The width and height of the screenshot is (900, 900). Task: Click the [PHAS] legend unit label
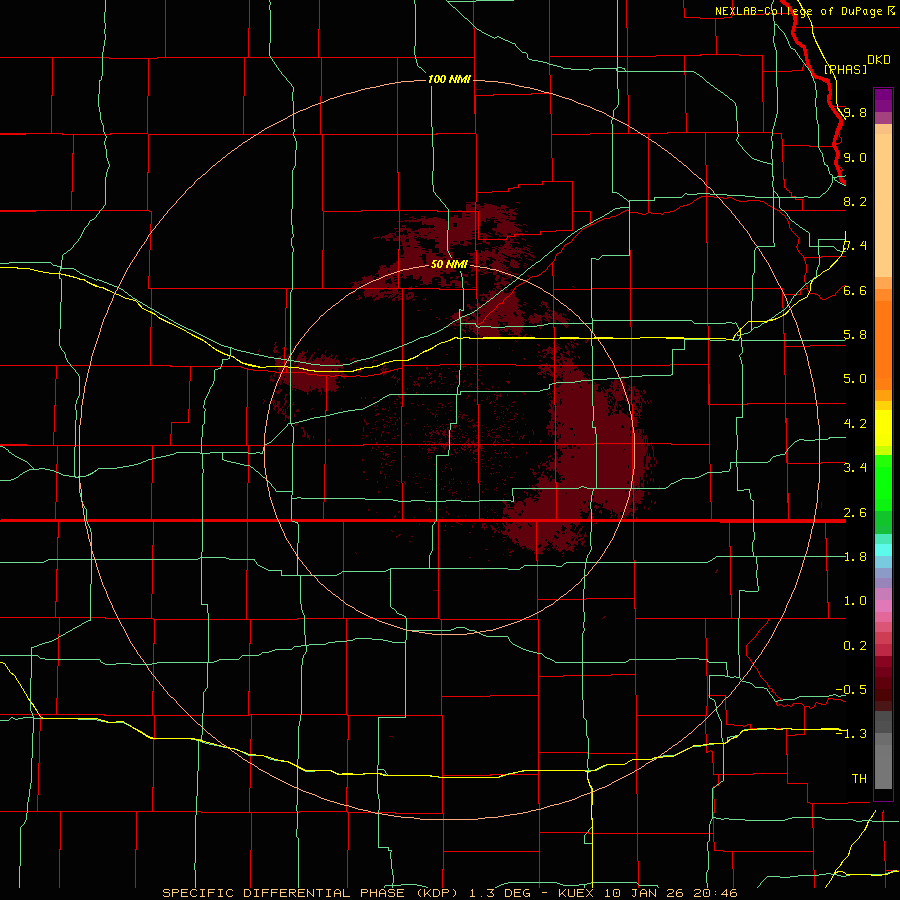tap(845, 69)
